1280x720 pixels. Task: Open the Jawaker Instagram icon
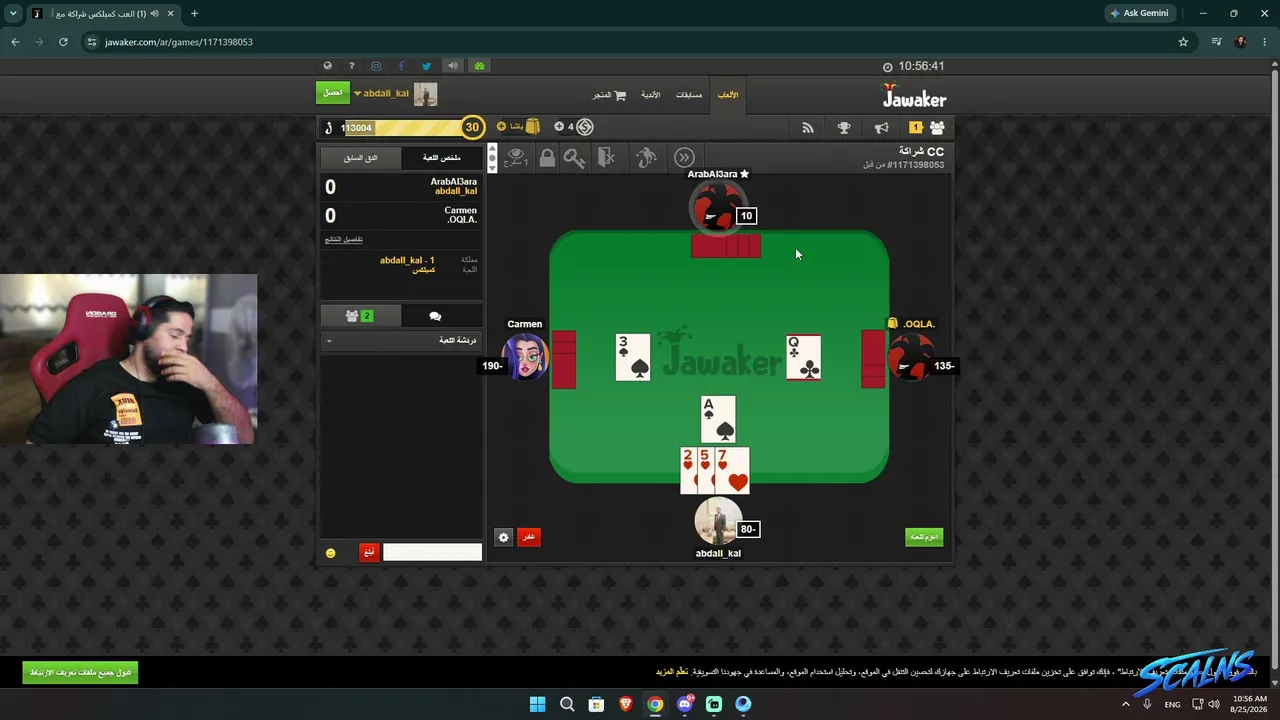tap(376, 66)
